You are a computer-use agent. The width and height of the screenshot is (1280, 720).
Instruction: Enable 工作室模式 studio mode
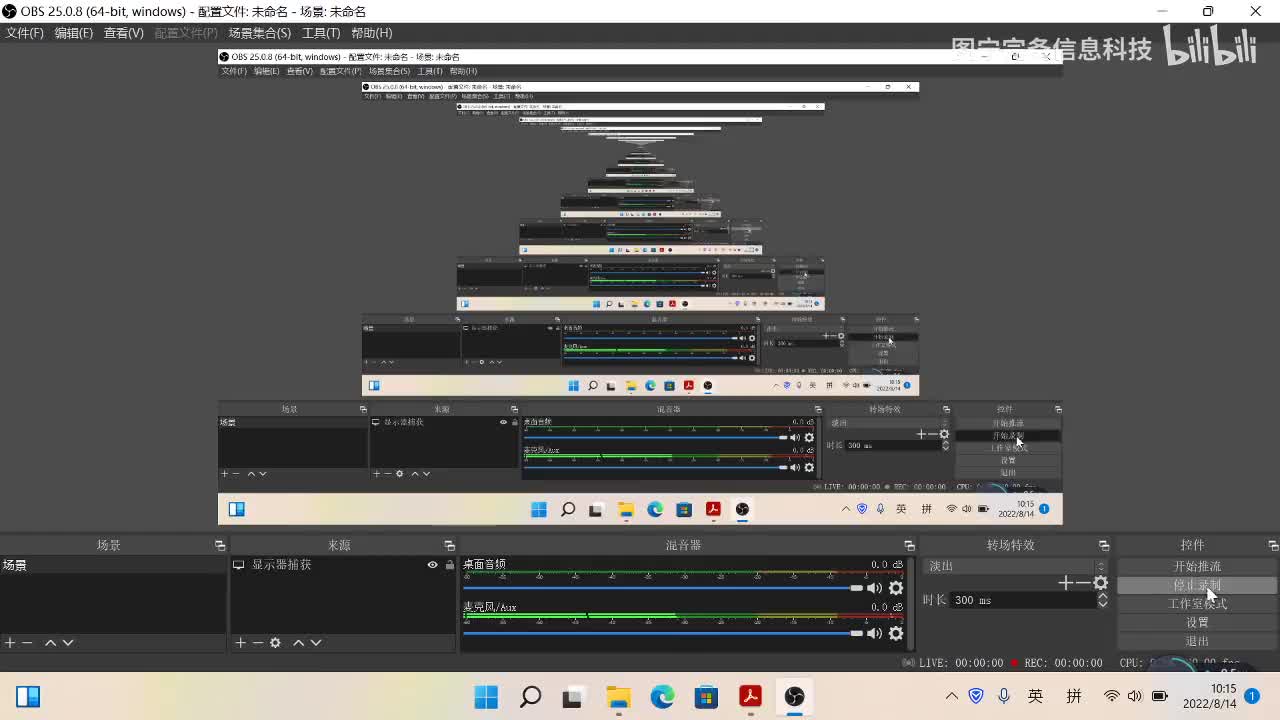pyautogui.click(x=1197, y=604)
